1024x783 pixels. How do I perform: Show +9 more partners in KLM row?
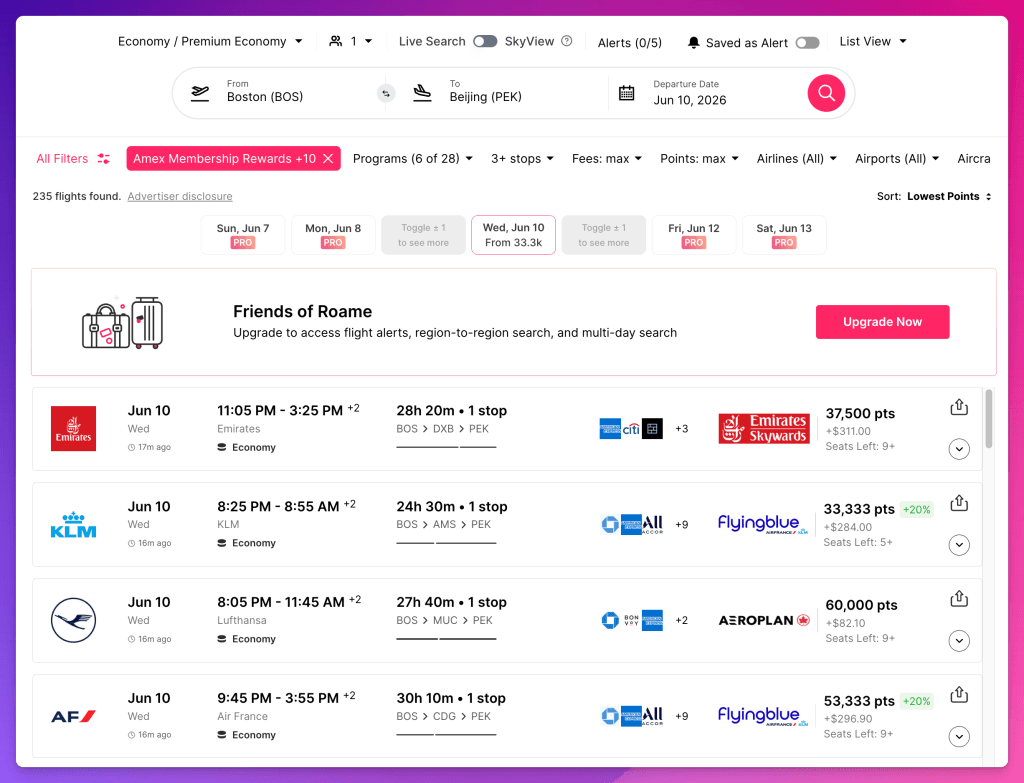(681, 524)
